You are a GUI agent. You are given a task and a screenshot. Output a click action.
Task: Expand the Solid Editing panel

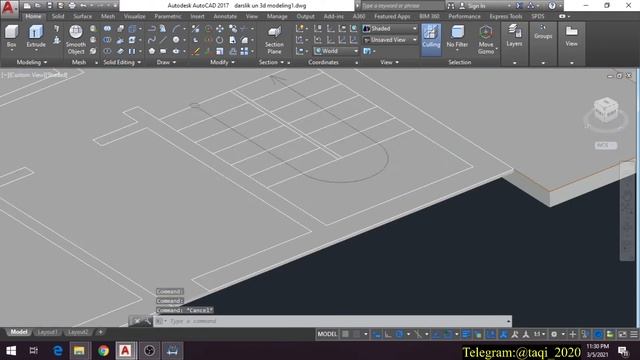point(122,62)
